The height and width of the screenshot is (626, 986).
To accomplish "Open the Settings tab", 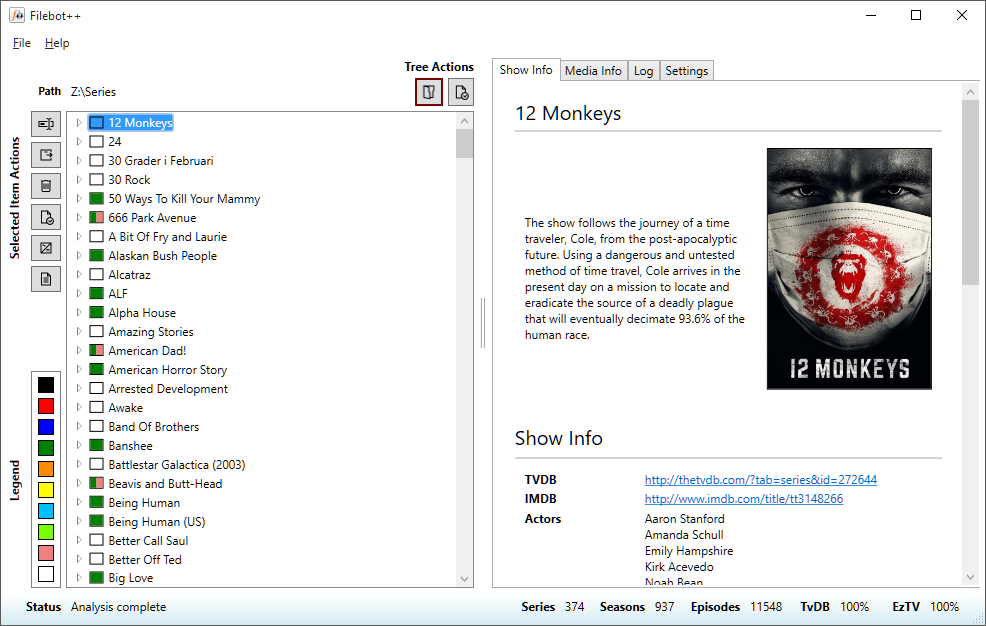I will 687,71.
